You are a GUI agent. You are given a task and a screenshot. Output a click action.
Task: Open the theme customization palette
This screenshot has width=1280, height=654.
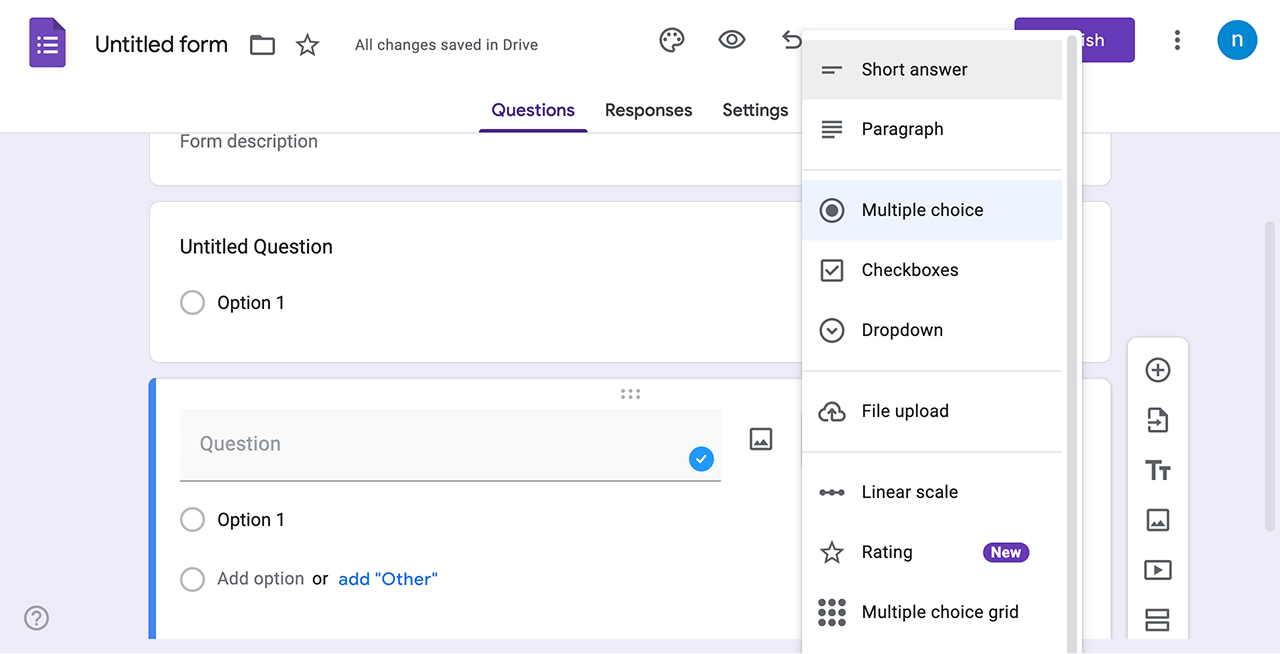(x=671, y=39)
